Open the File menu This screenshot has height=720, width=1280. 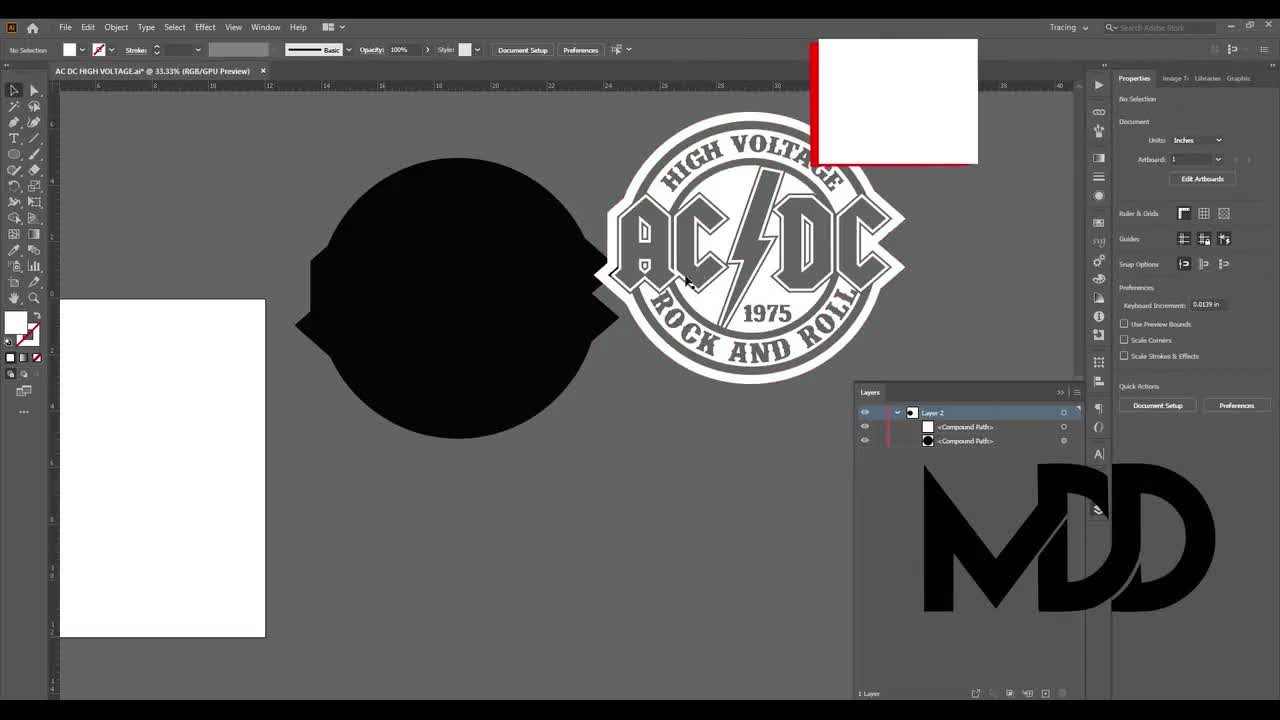point(65,27)
